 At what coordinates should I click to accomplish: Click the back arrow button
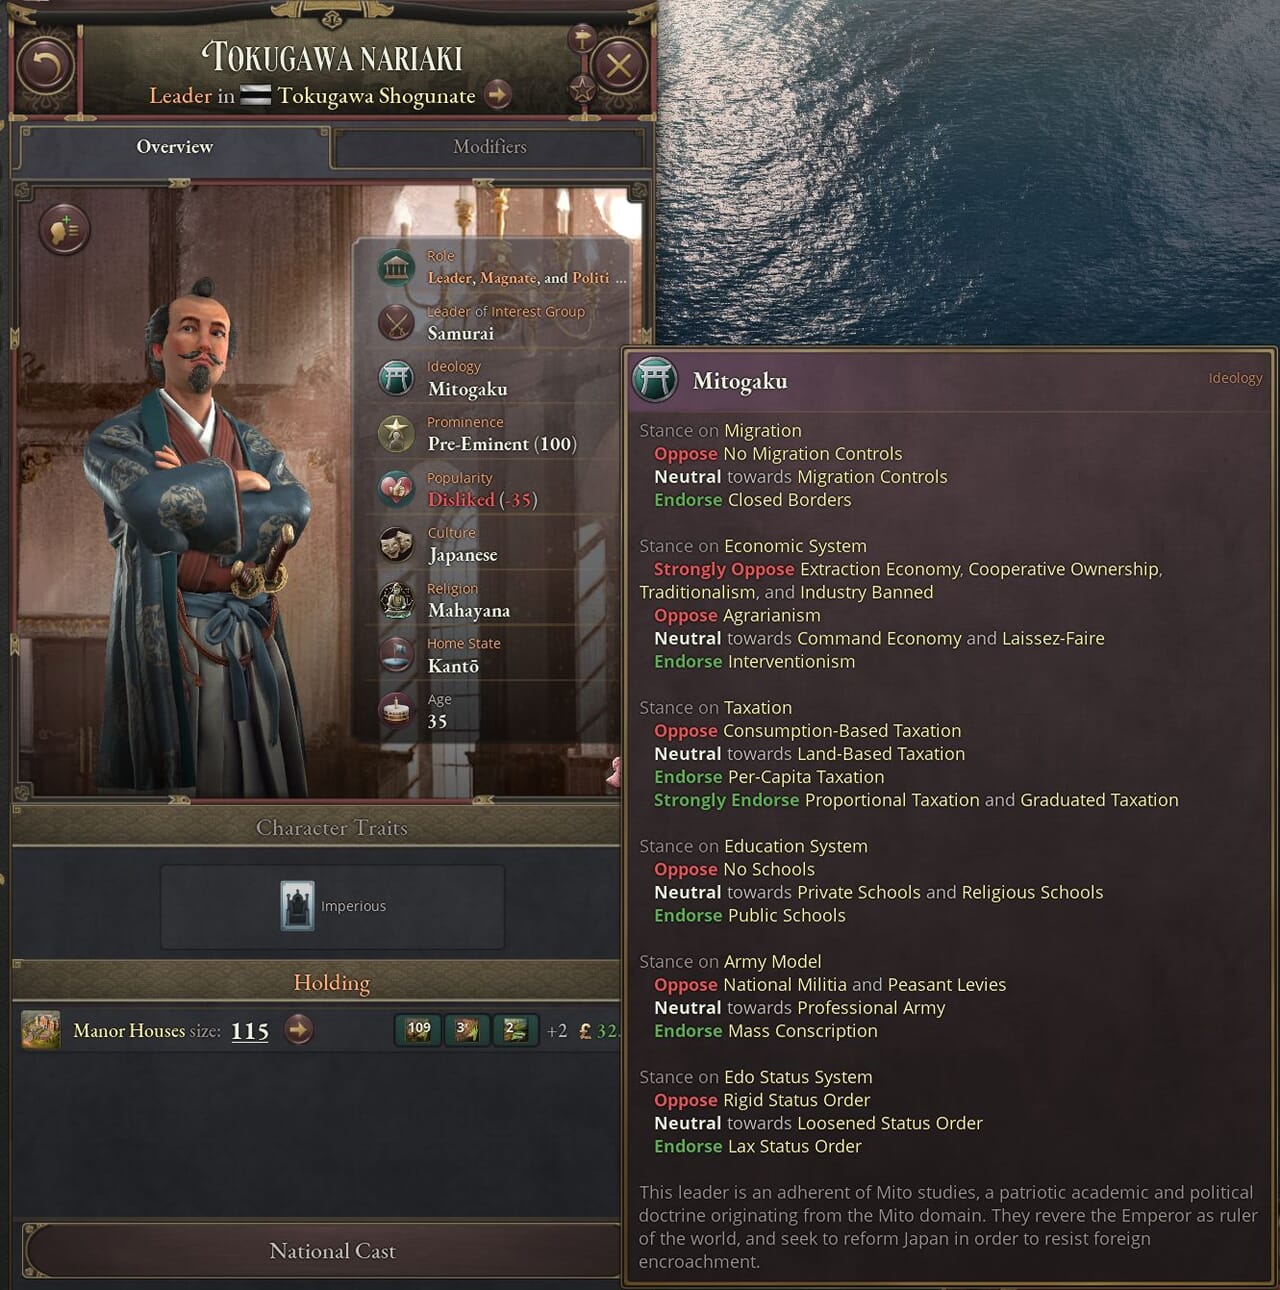coord(46,66)
